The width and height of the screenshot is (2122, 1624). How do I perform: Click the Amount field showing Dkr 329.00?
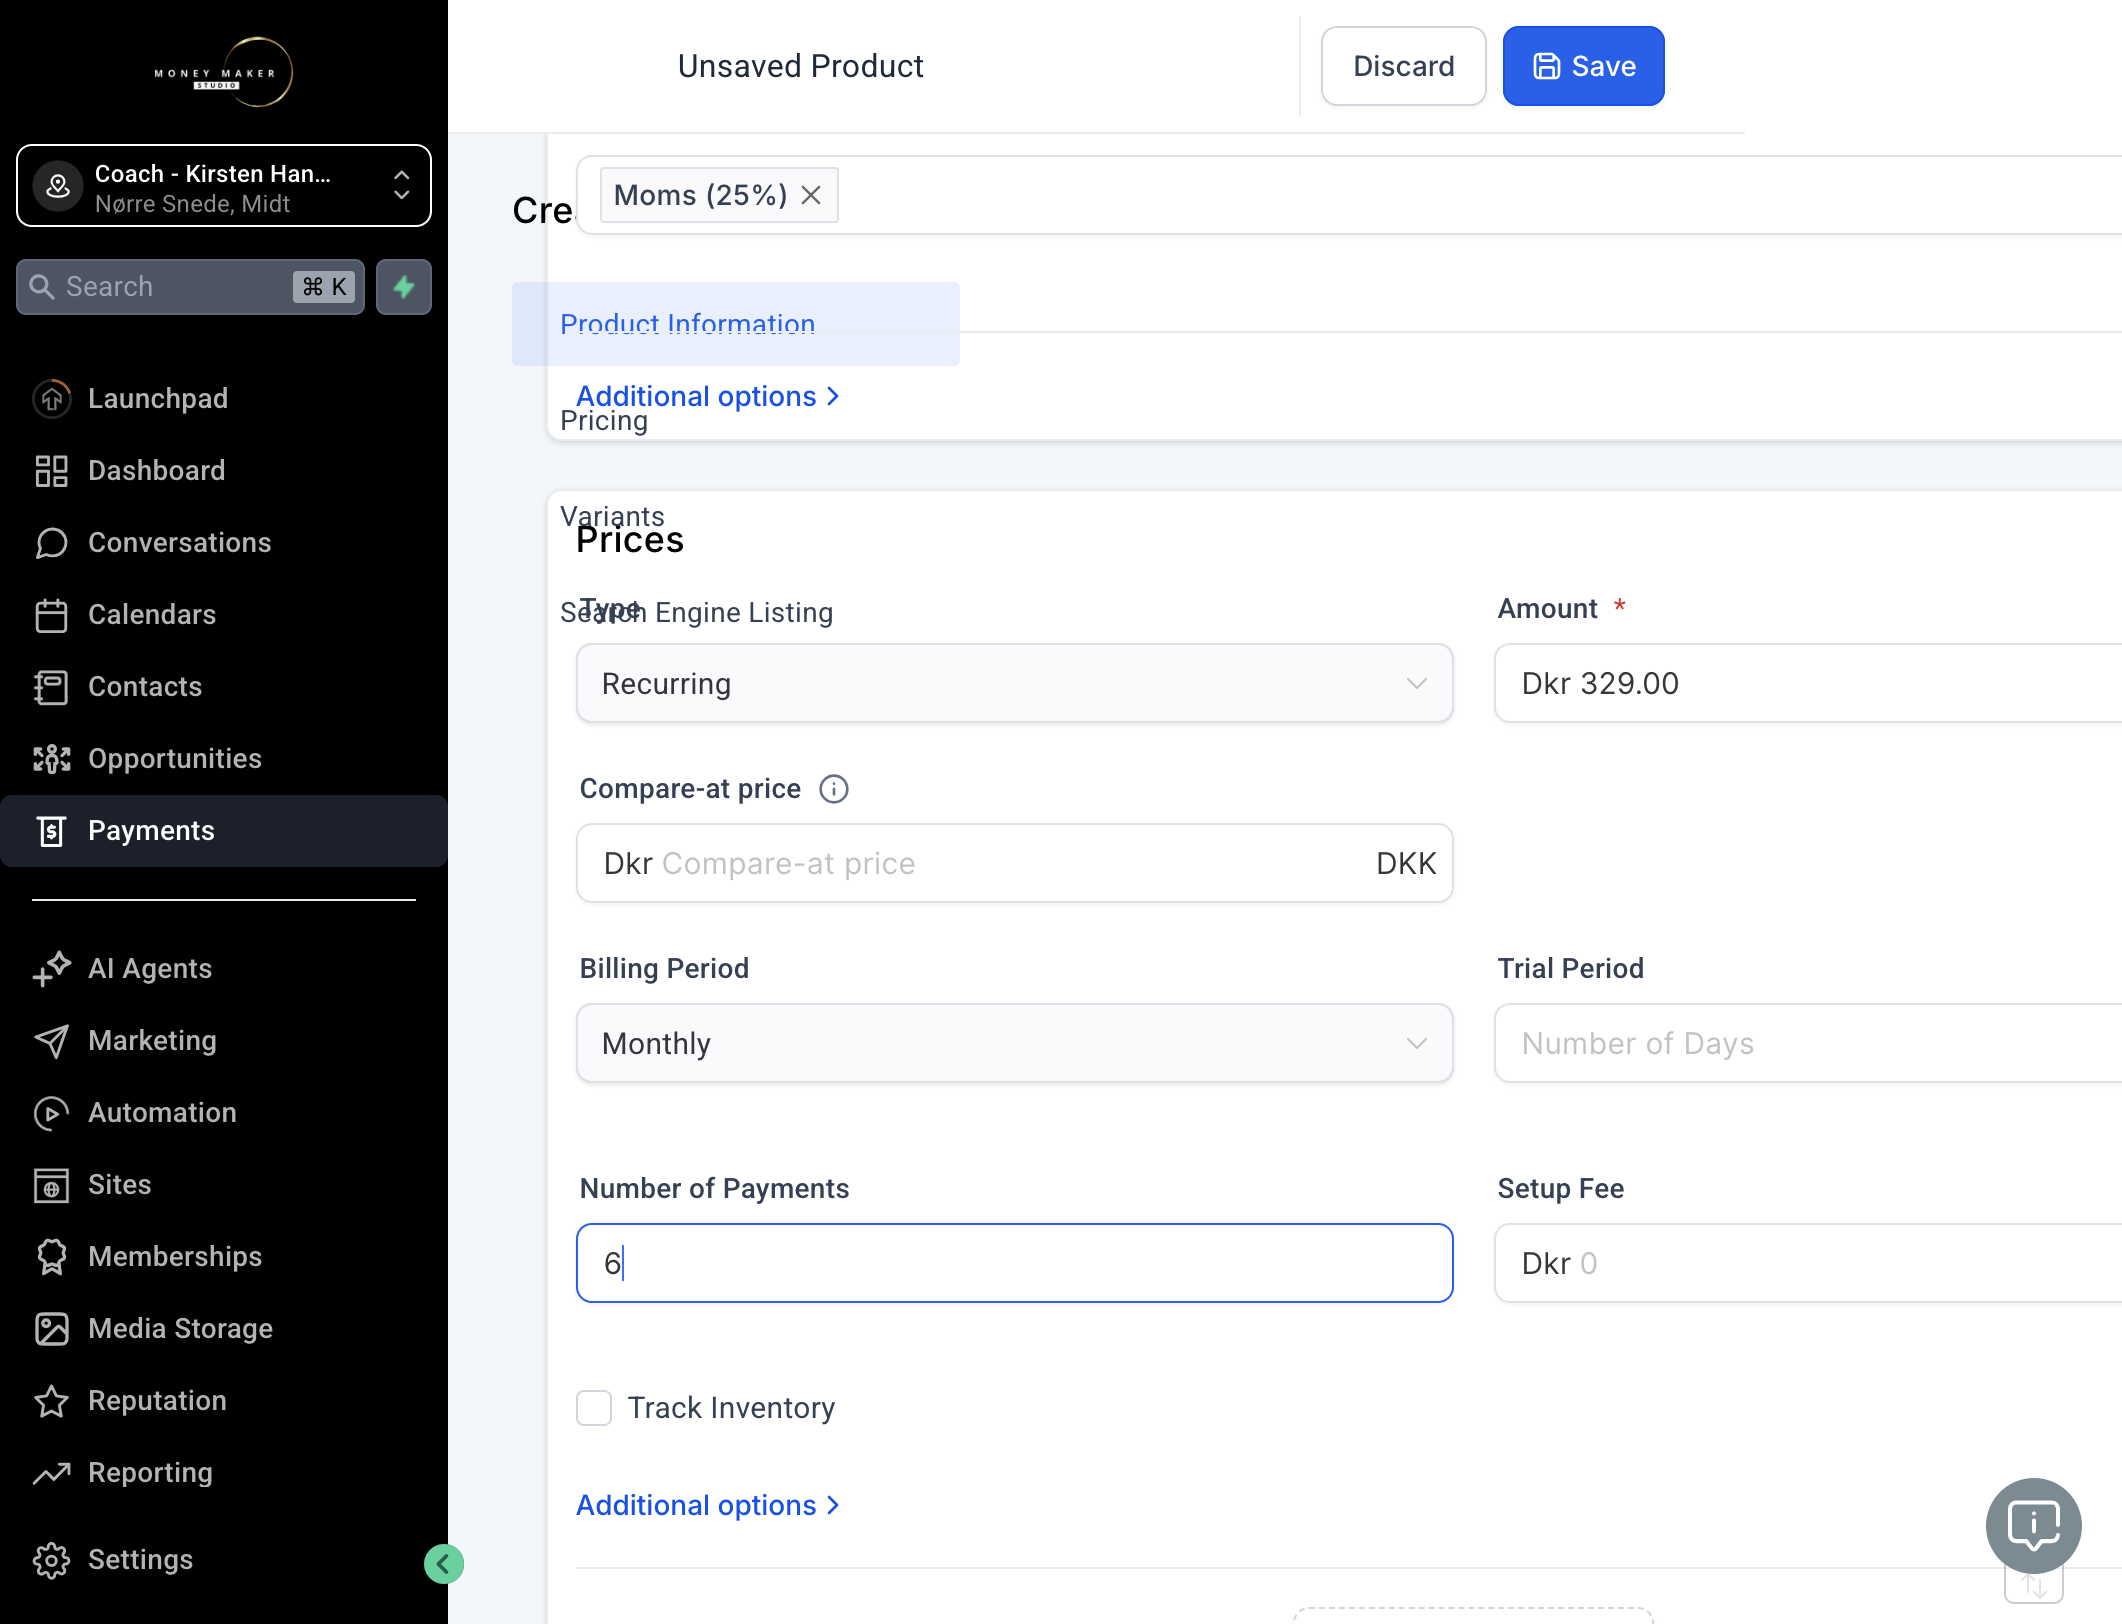click(1808, 683)
